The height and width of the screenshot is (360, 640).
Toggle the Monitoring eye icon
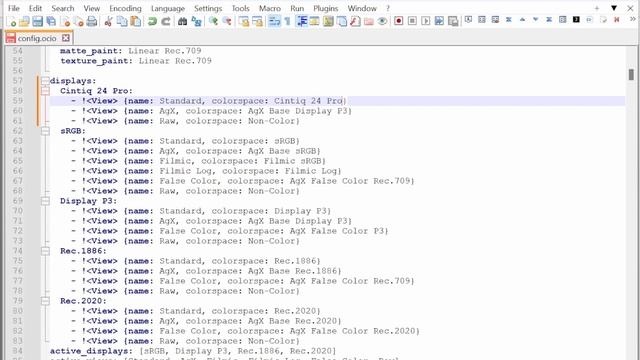pos(382,21)
